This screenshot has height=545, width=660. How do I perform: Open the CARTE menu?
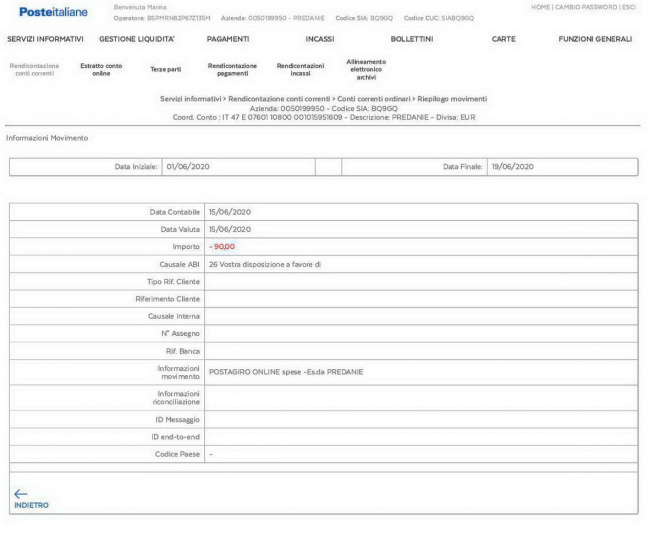pyautogui.click(x=503, y=39)
